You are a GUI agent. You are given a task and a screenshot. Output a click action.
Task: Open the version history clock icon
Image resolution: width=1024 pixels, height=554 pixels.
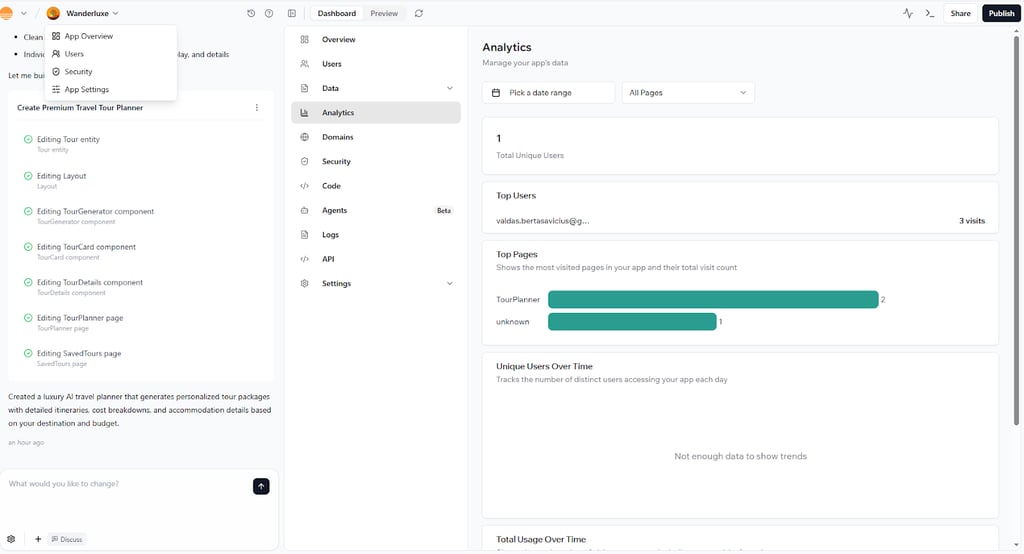coord(251,13)
